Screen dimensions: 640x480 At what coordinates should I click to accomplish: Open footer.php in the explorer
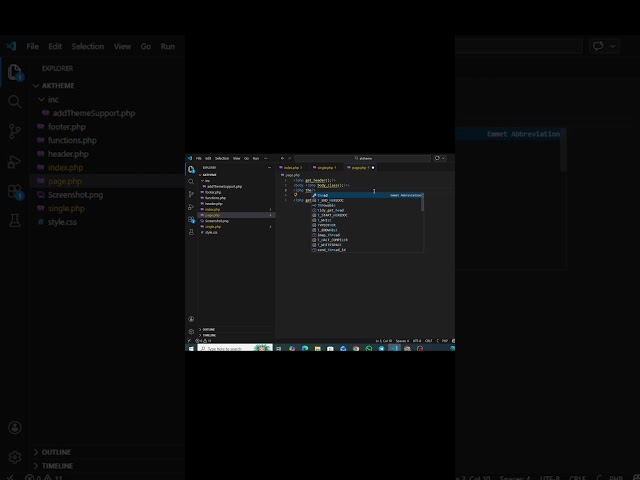[x=213, y=192]
